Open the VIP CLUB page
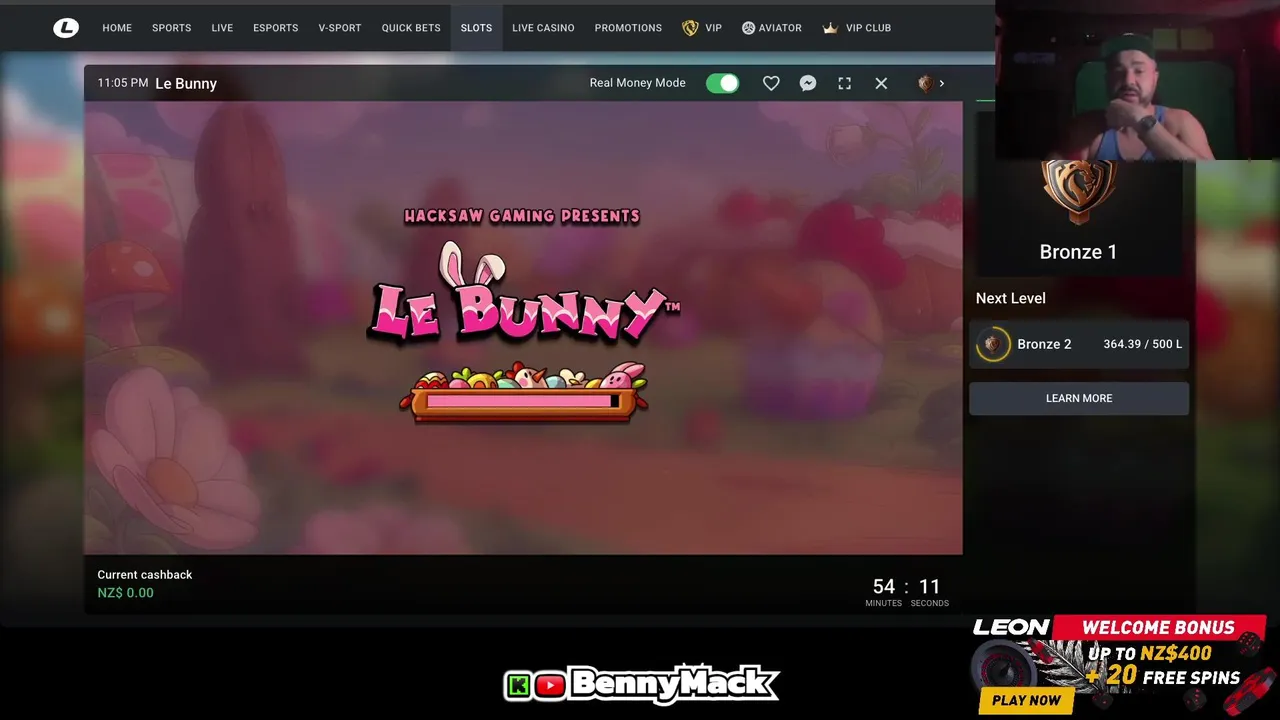 click(868, 28)
